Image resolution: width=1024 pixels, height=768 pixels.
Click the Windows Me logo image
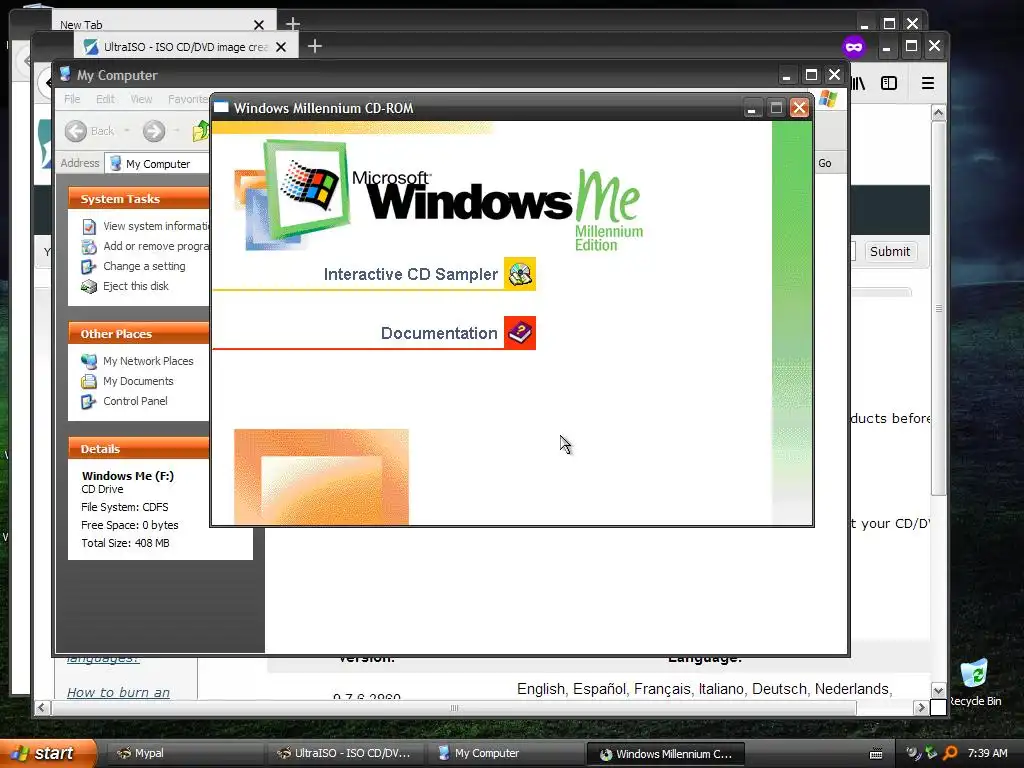coord(438,195)
